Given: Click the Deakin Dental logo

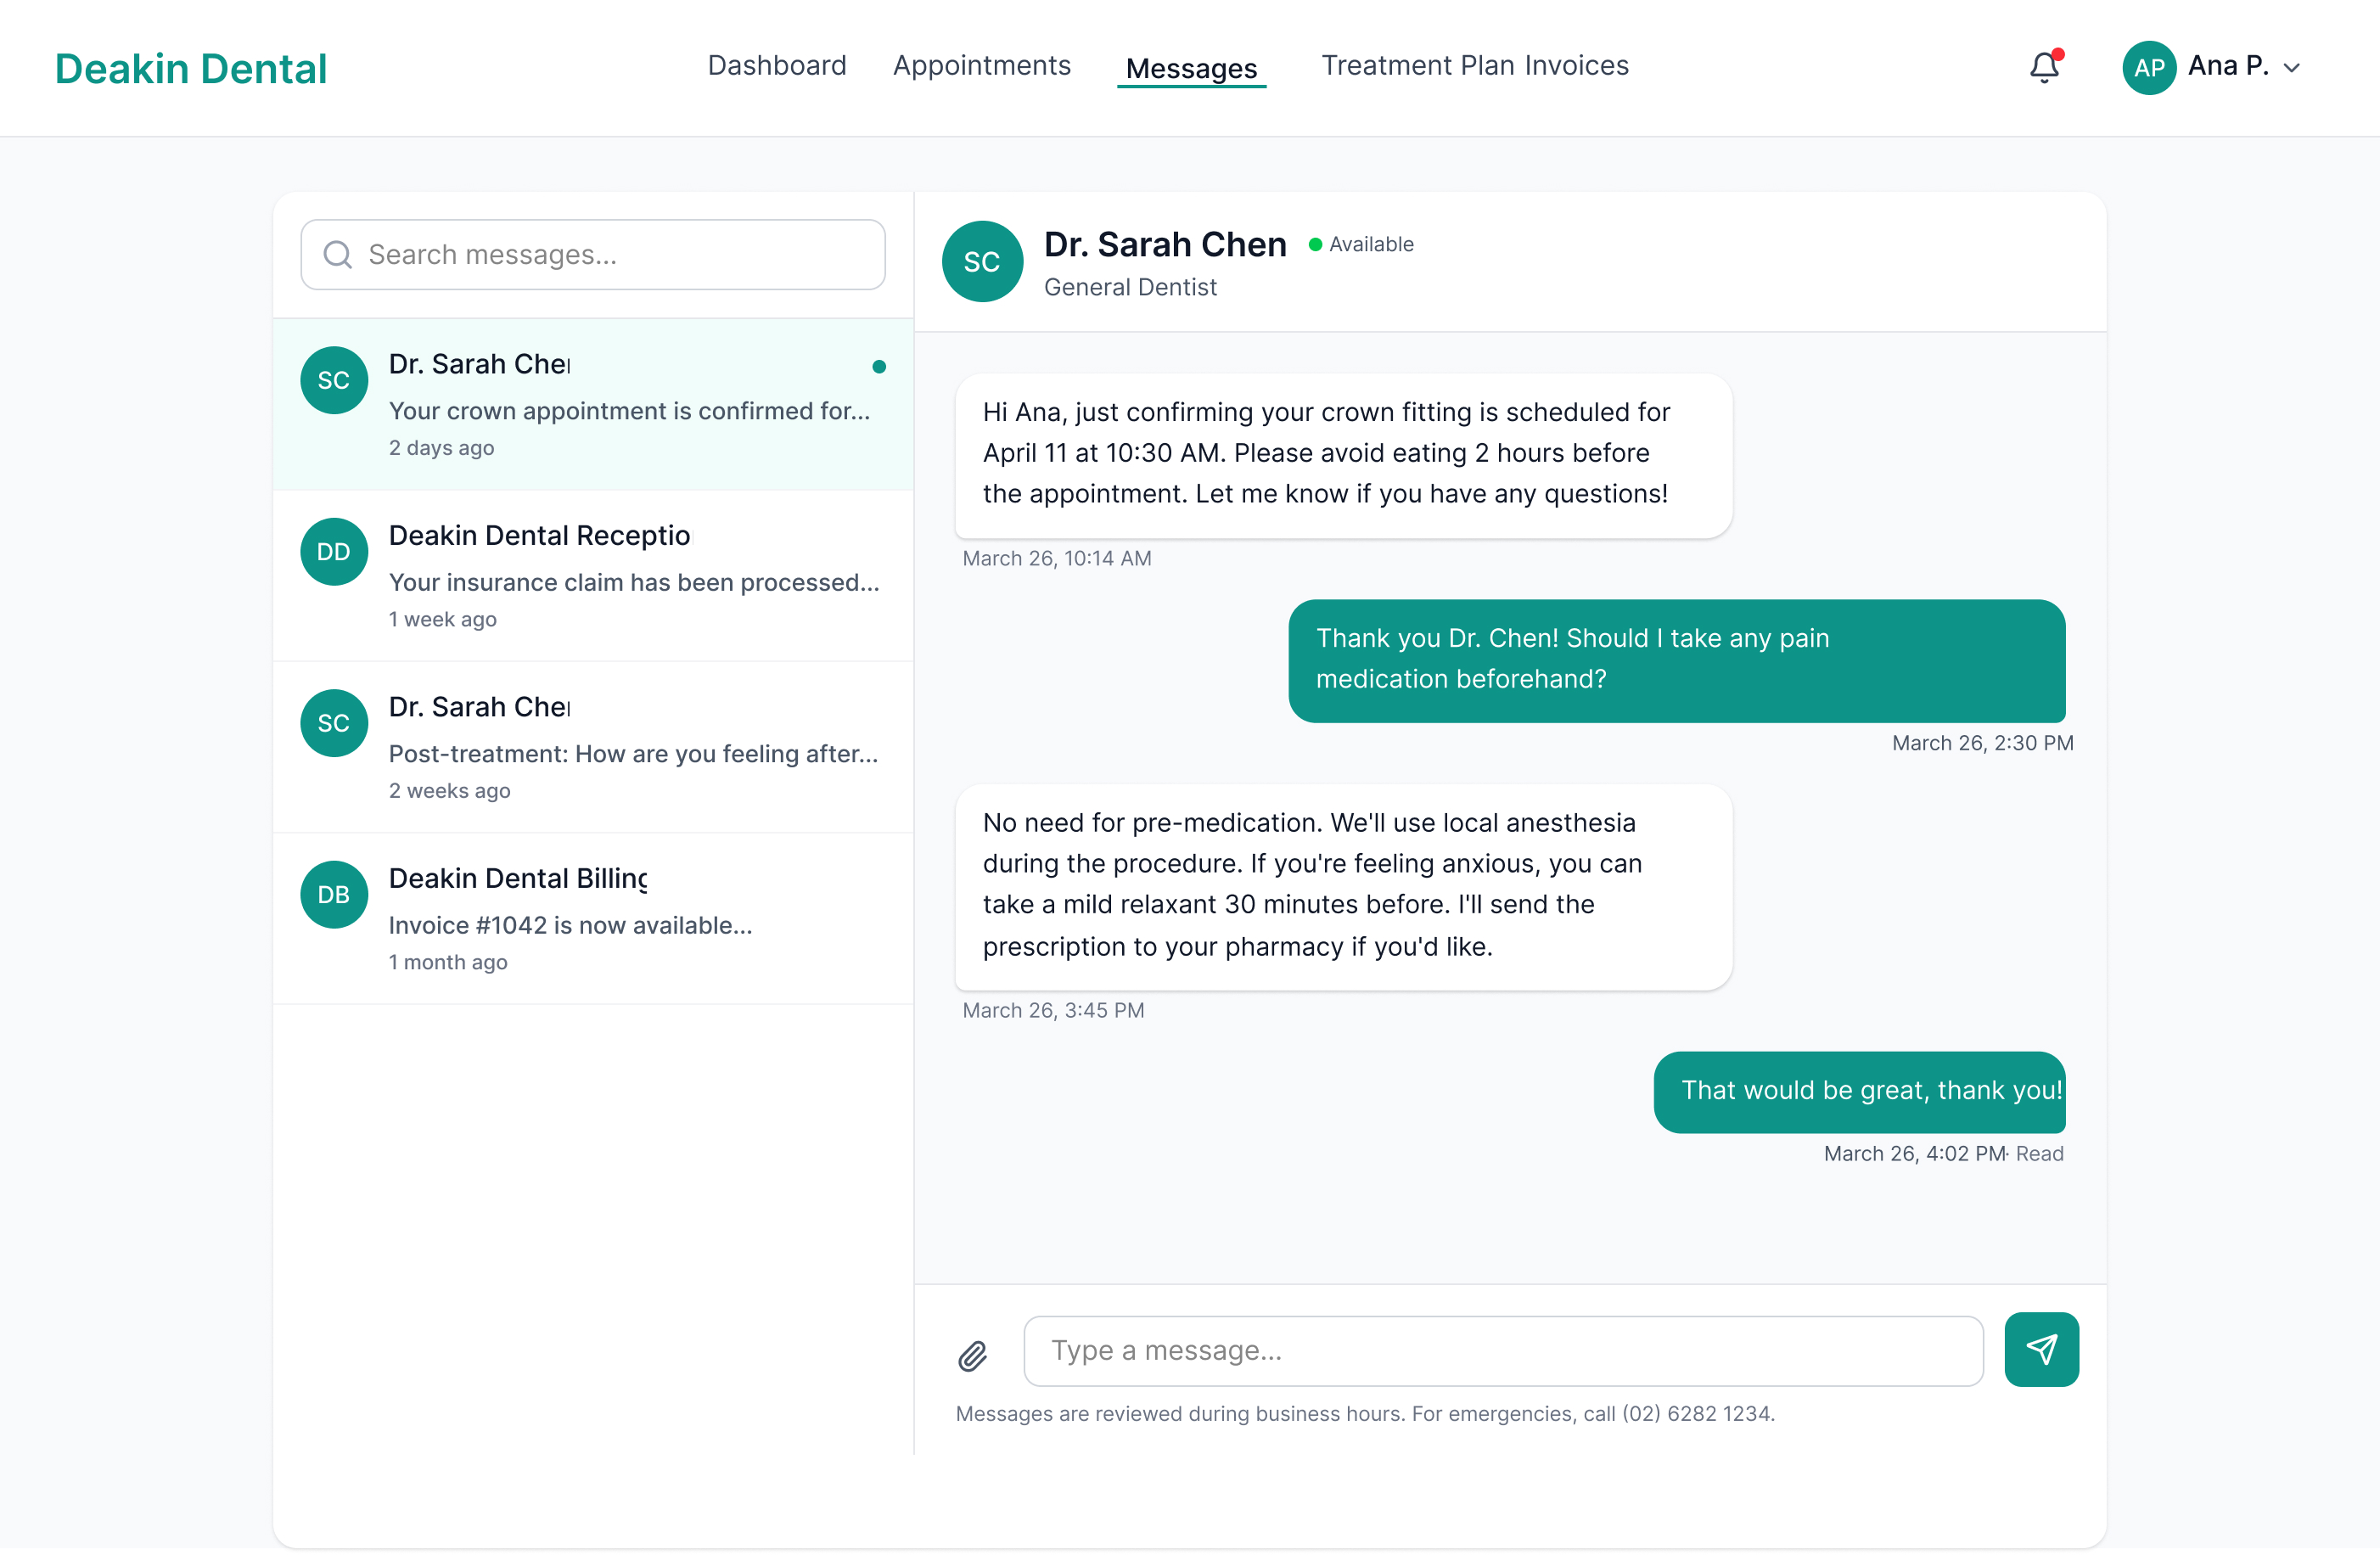Looking at the screenshot, I should pyautogui.click(x=190, y=68).
